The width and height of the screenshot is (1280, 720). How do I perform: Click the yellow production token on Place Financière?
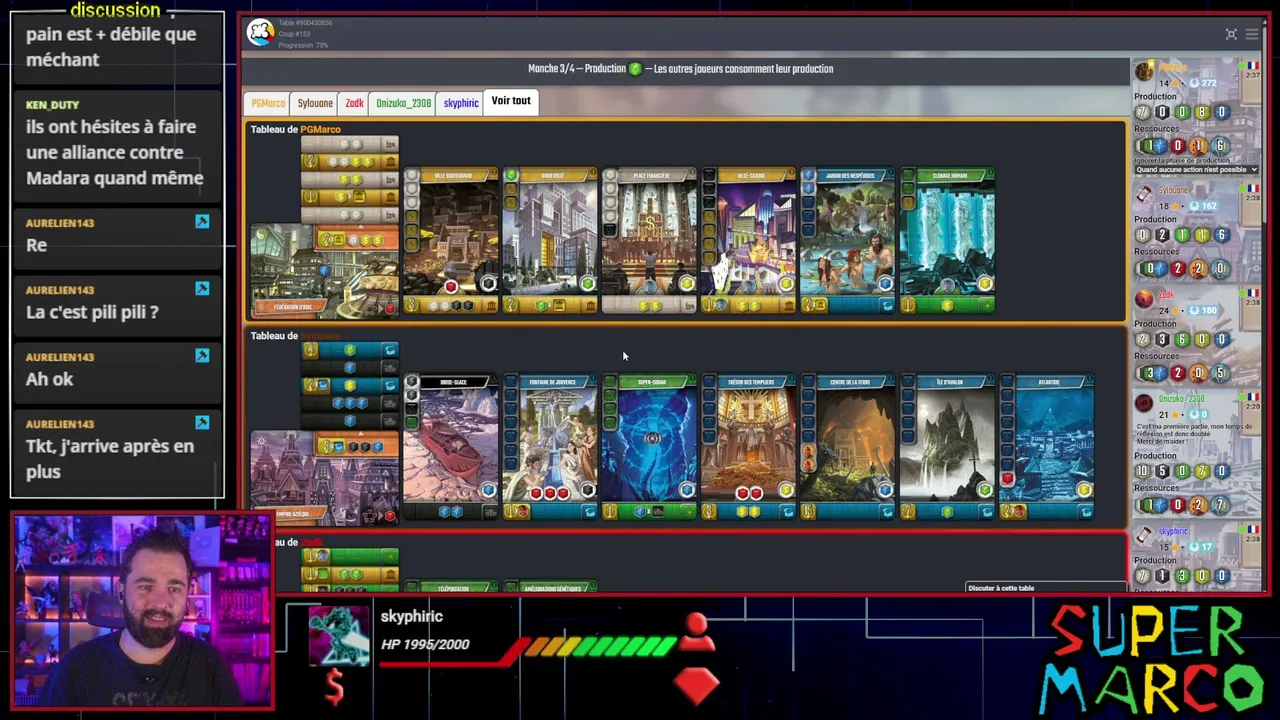point(686,284)
